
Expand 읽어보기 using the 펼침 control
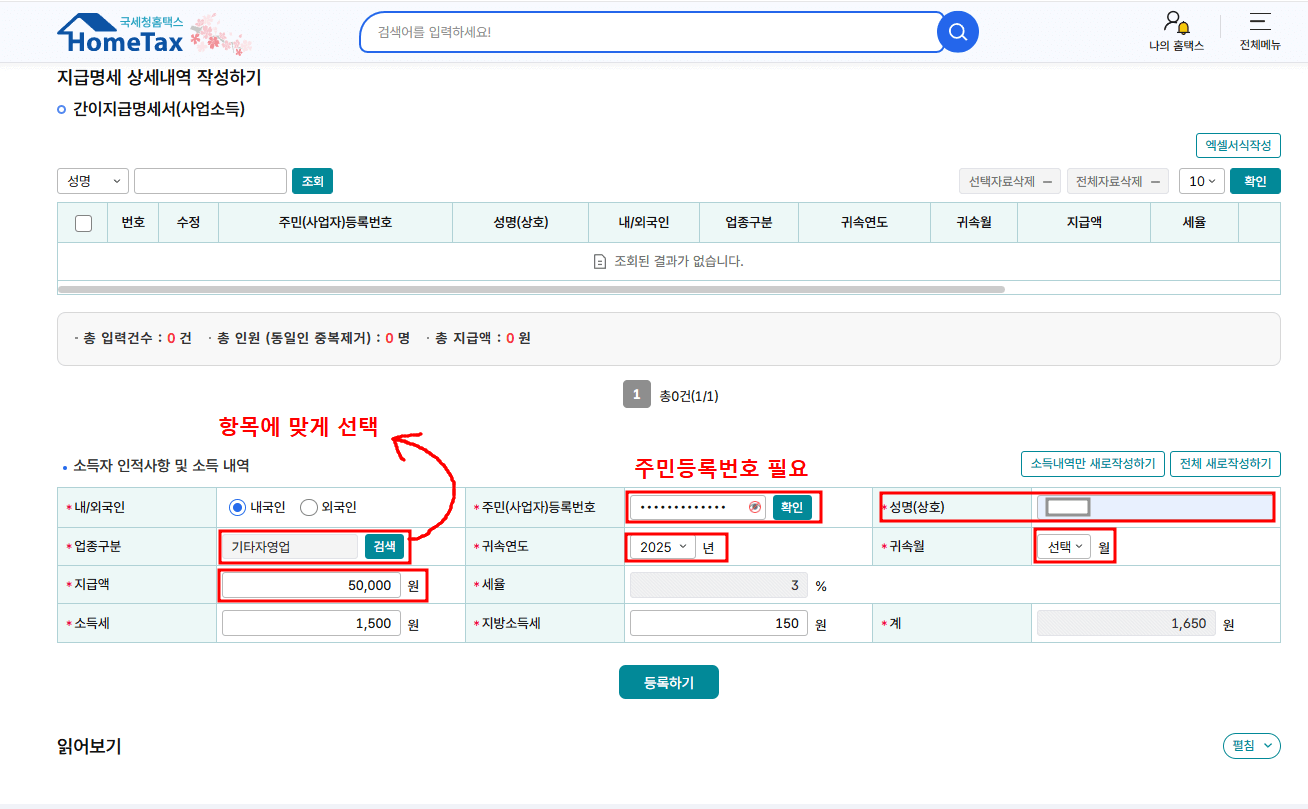(1251, 745)
